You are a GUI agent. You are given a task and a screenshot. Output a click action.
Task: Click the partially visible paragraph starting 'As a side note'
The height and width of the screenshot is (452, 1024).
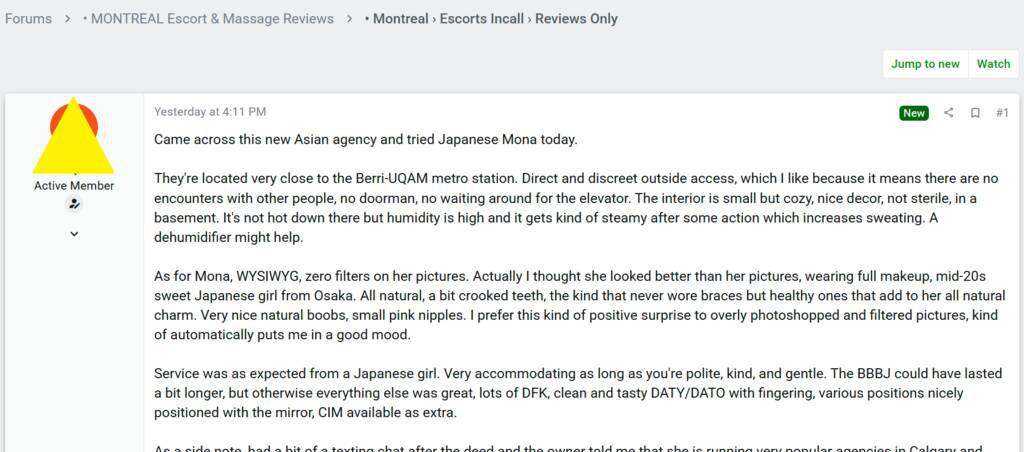point(577,448)
